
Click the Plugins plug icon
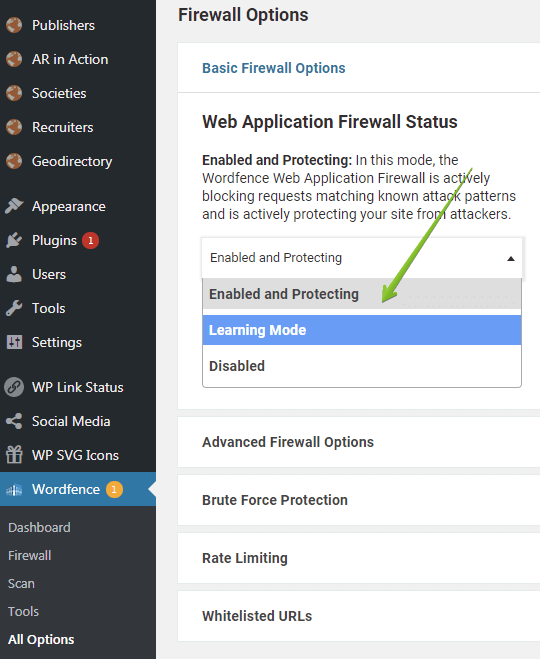[14, 240]
